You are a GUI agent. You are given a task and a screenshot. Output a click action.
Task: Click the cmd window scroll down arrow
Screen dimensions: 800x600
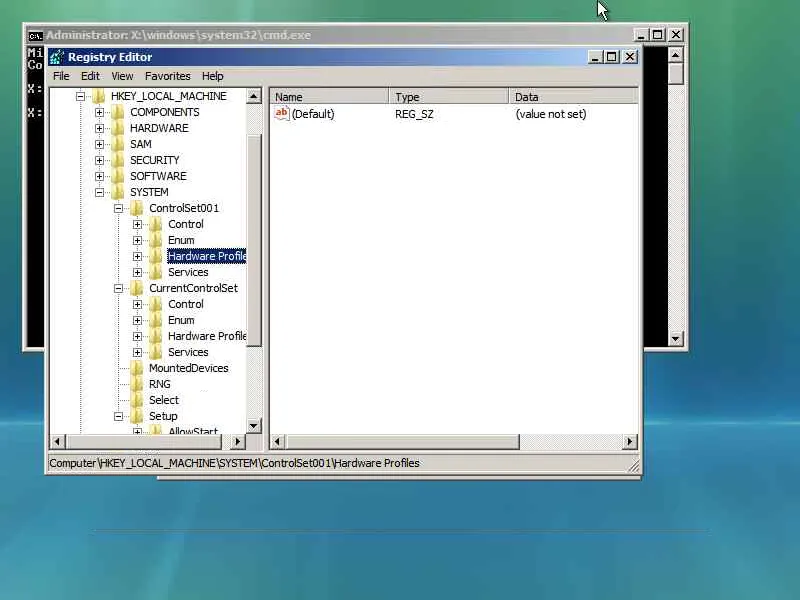click(x=676, y=338)
